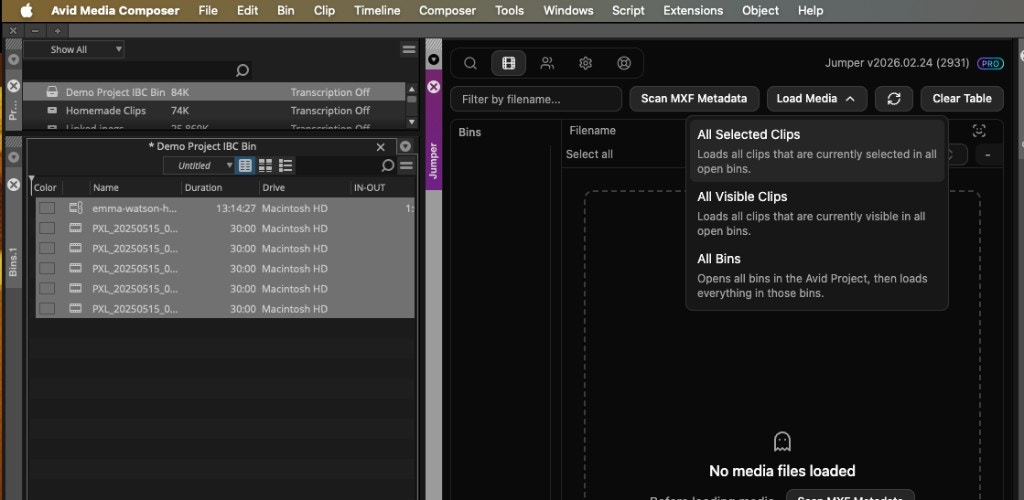1024x500 pixels.
Task: Open the Extensions menu
Action: pos(693,10)
